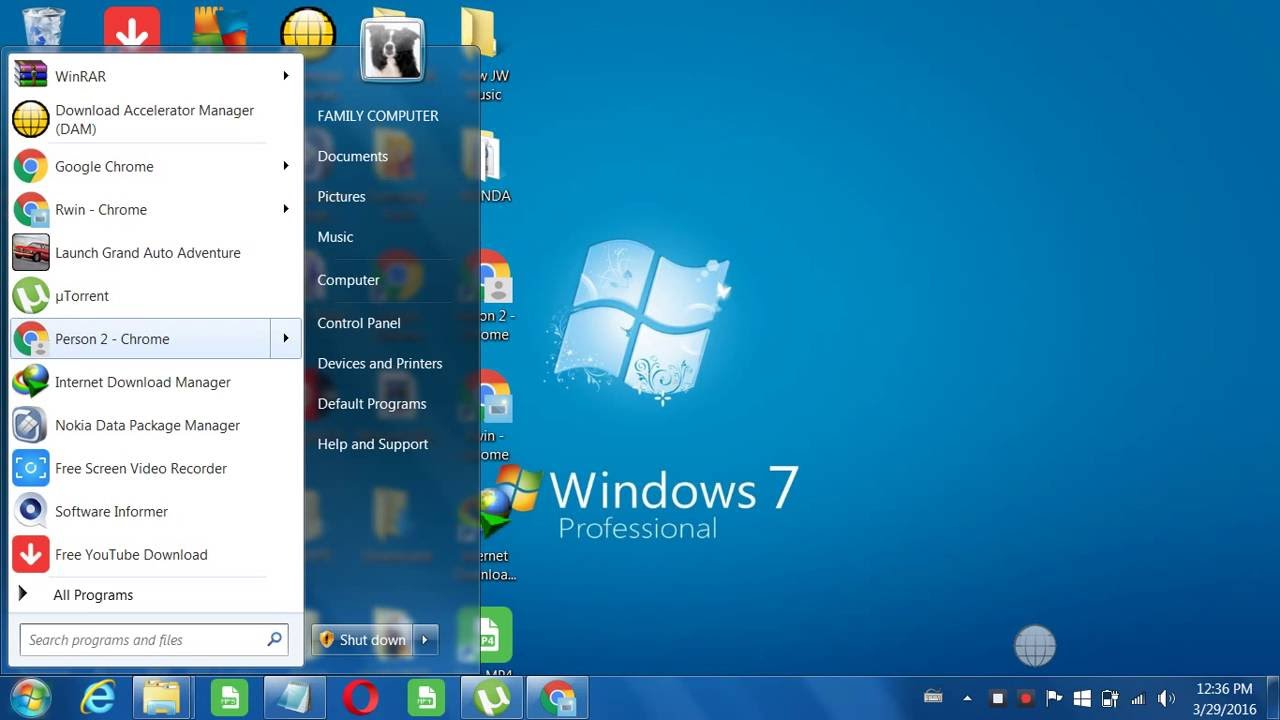Open File Explorer folder on taskbar

[x=163, y=697]
